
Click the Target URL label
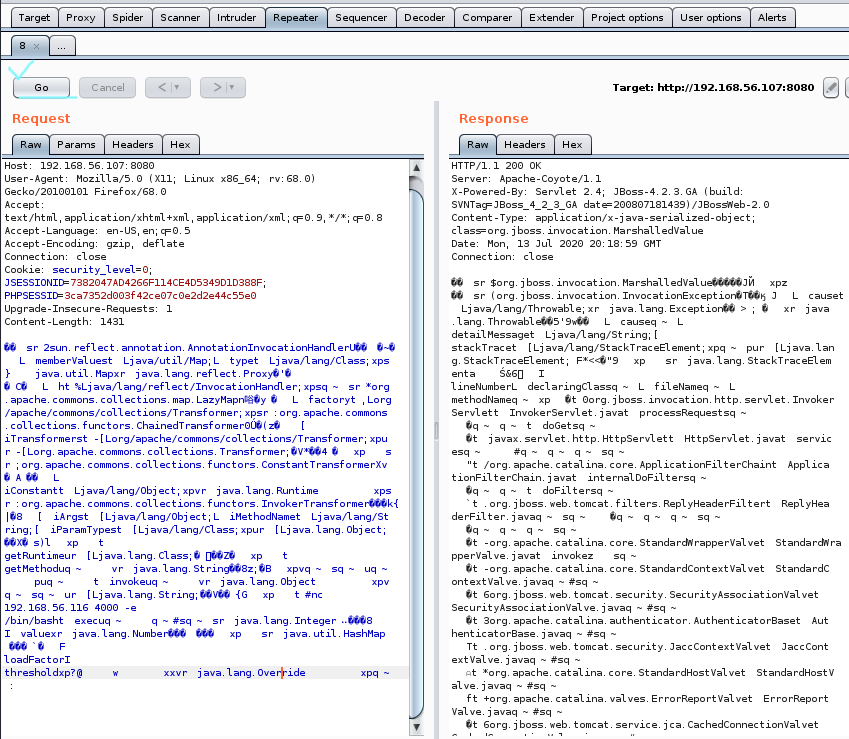[713, 88]
